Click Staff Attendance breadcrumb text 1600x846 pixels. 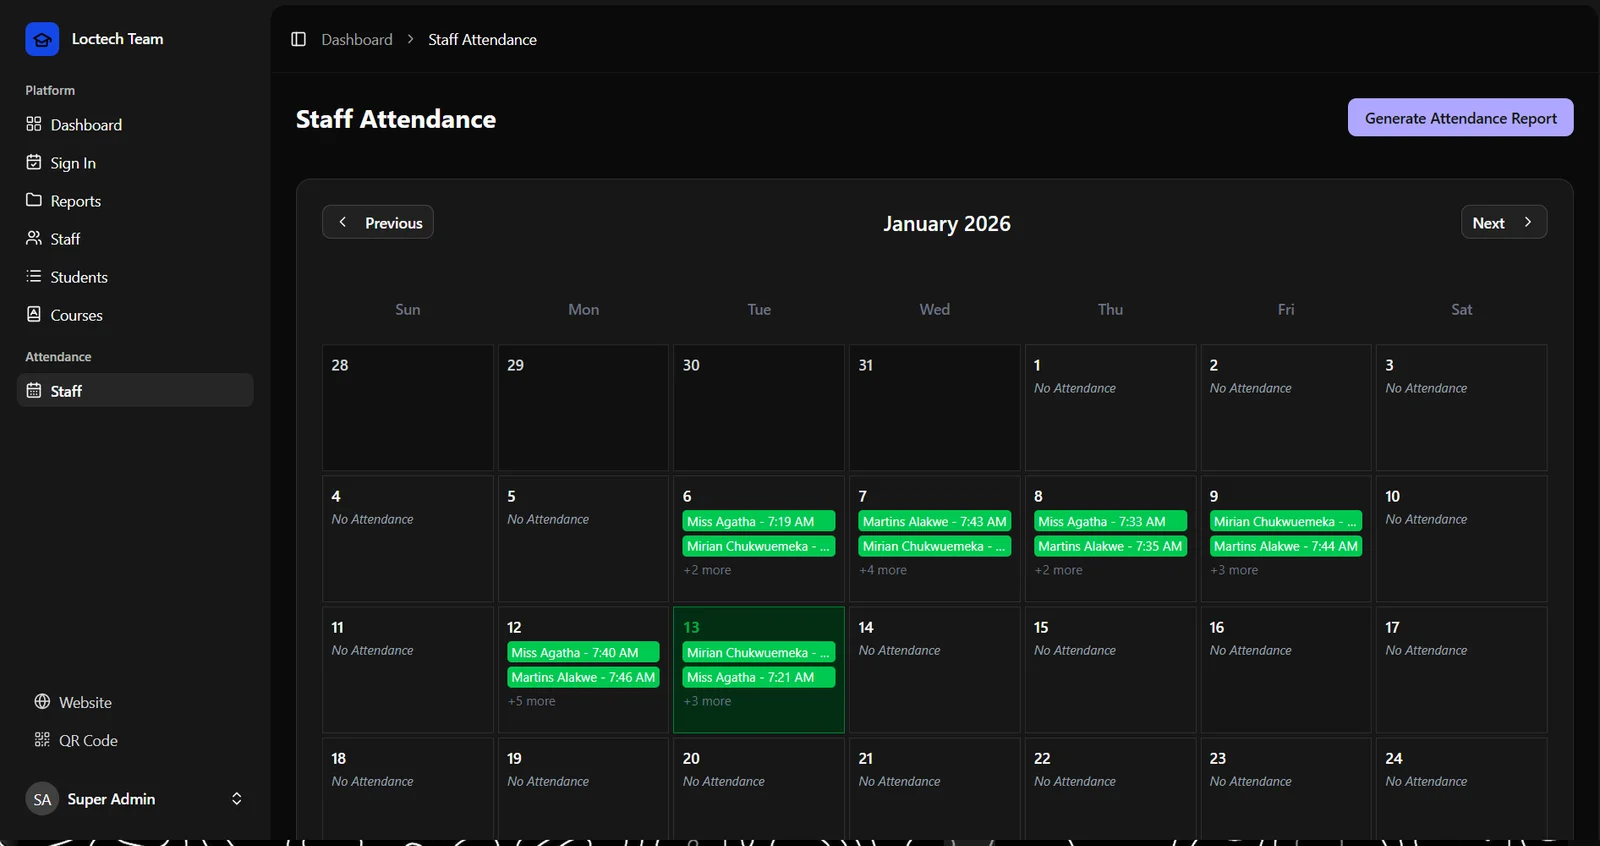pos(482,39)
